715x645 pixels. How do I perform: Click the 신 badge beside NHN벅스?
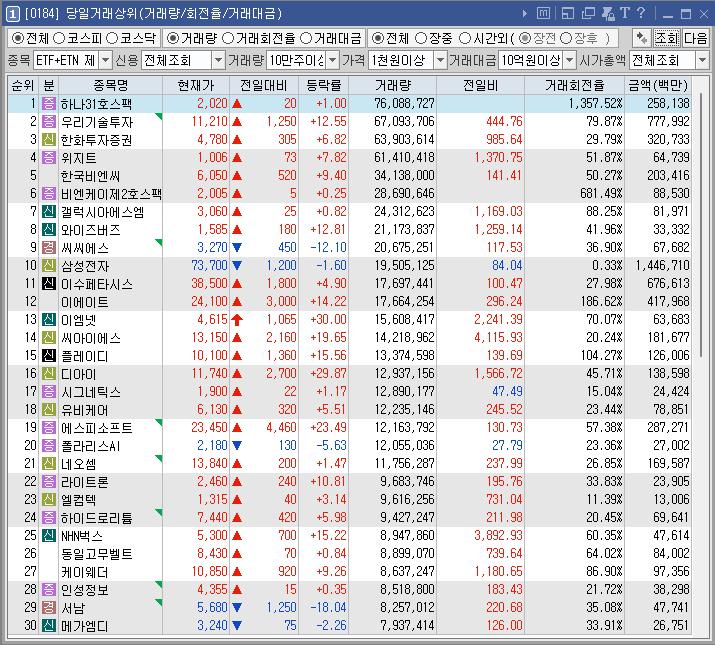tap(49, 536)
